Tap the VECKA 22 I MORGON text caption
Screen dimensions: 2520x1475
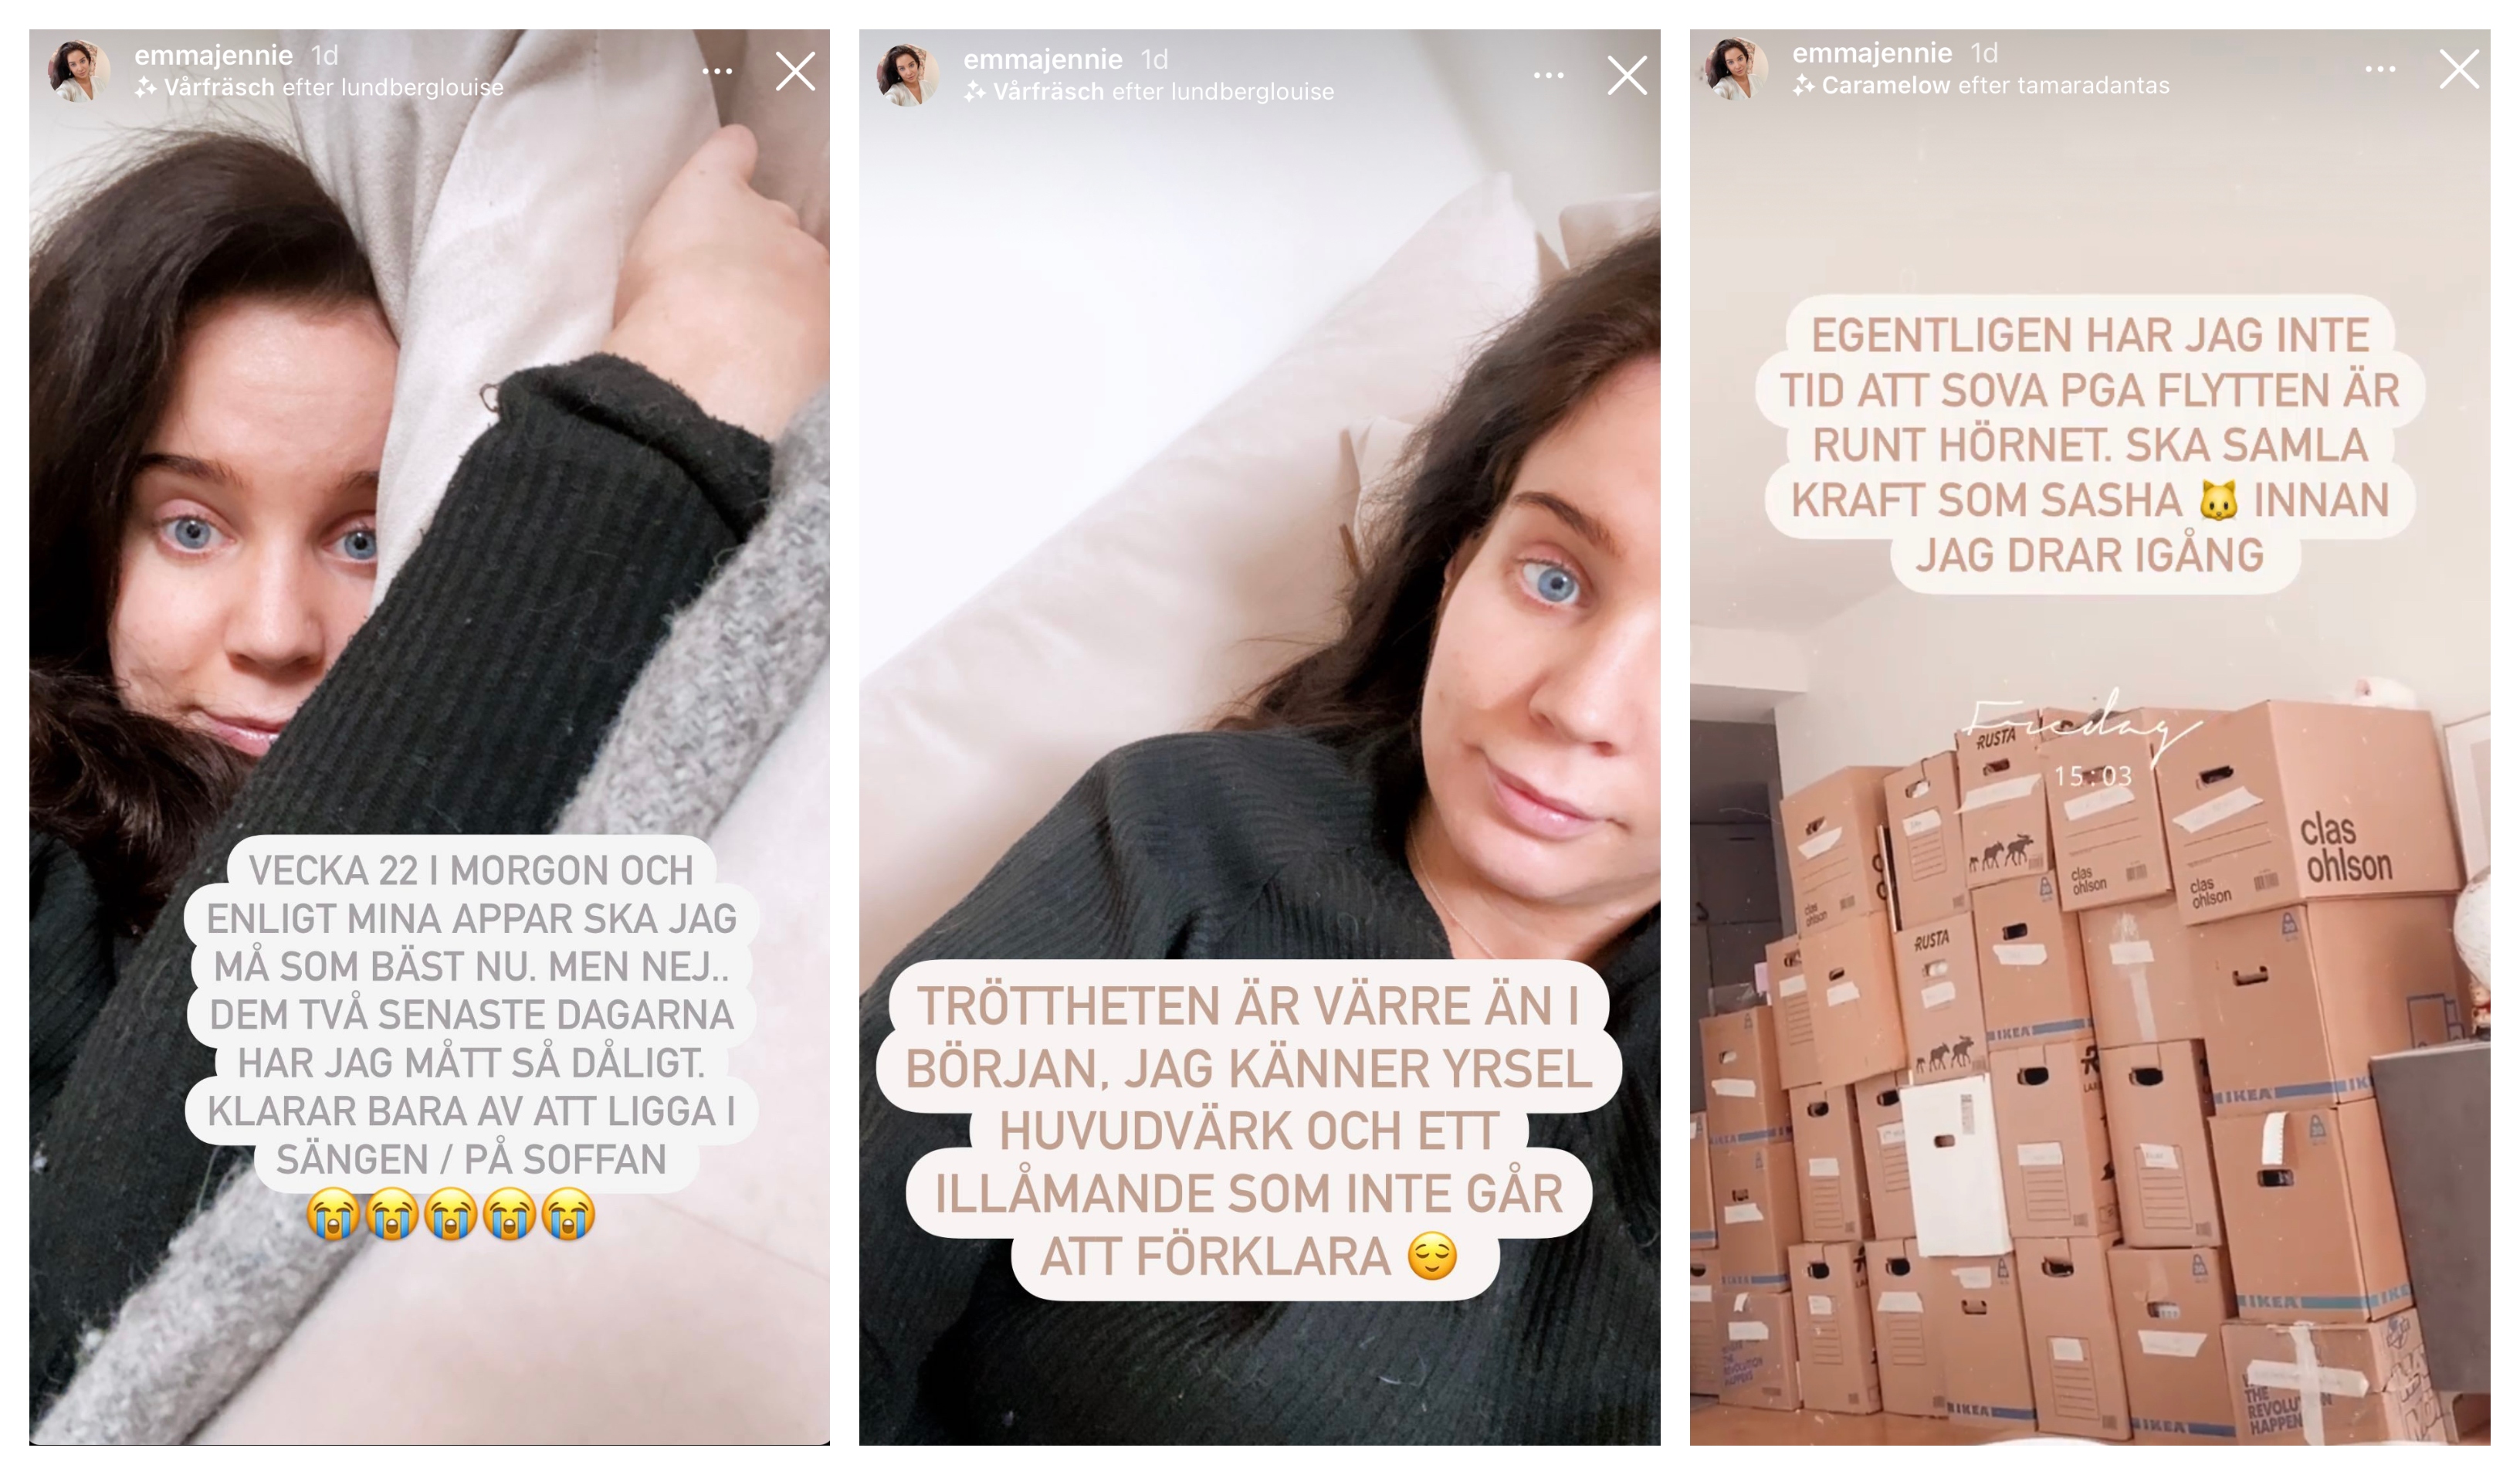pos(471,1014)
